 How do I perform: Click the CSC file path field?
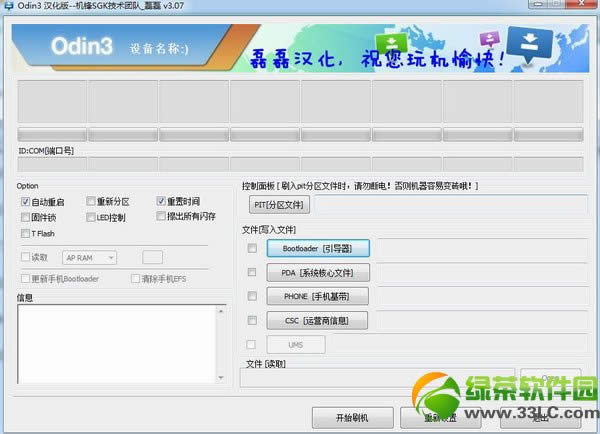[482, 320]
